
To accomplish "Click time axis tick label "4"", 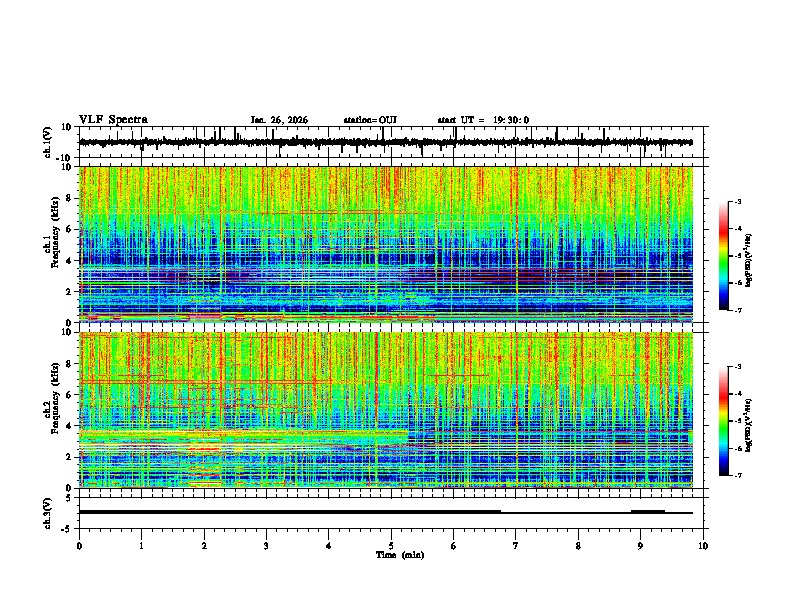I will [329, 546].
